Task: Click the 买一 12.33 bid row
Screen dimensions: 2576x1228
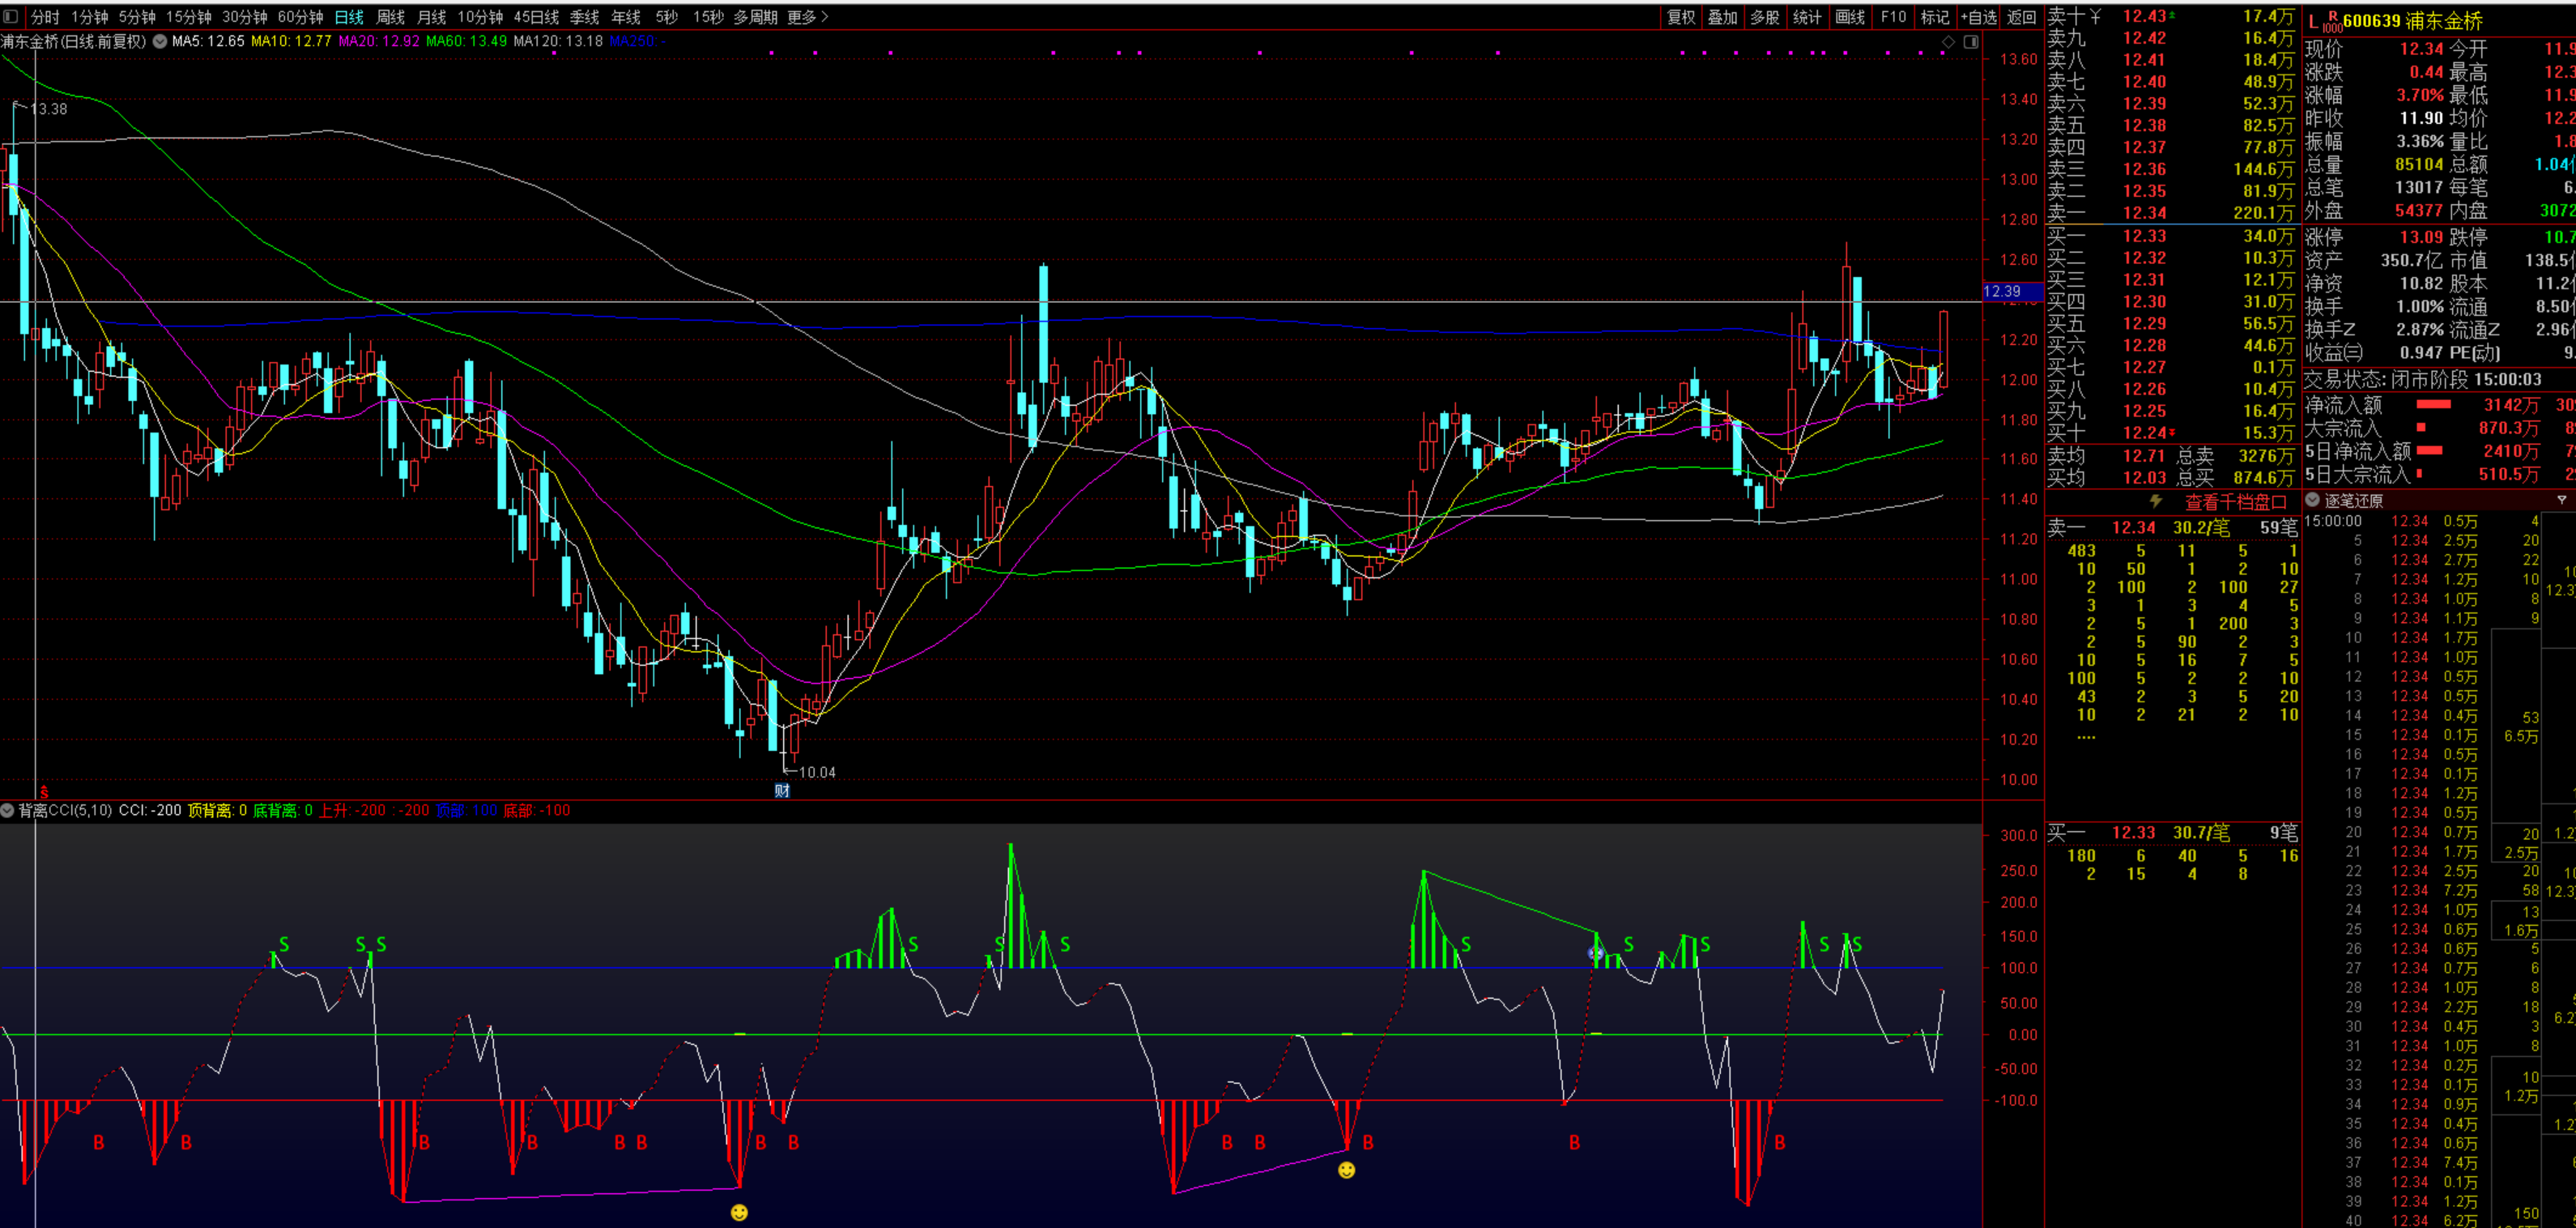Action: pyautogui.click(x=2171, y=236)
